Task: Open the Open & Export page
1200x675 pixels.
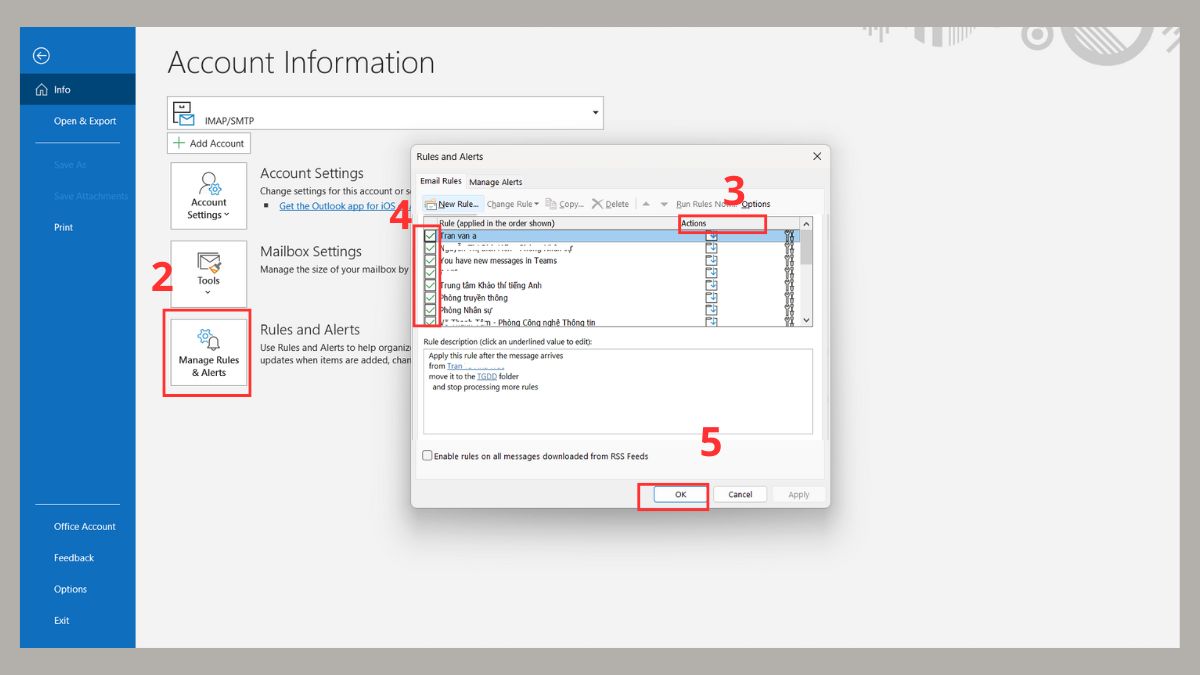Action: click(x=85, y=121)
